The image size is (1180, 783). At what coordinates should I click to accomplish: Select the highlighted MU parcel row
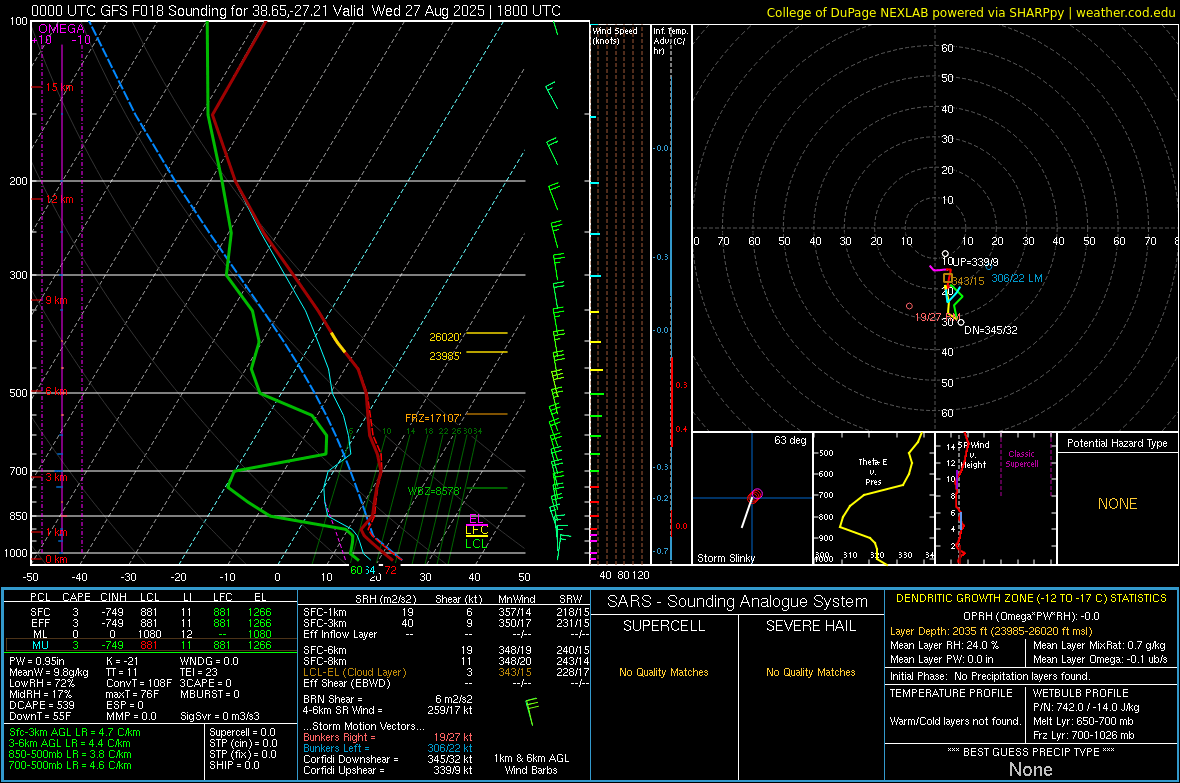pos(151,645)
